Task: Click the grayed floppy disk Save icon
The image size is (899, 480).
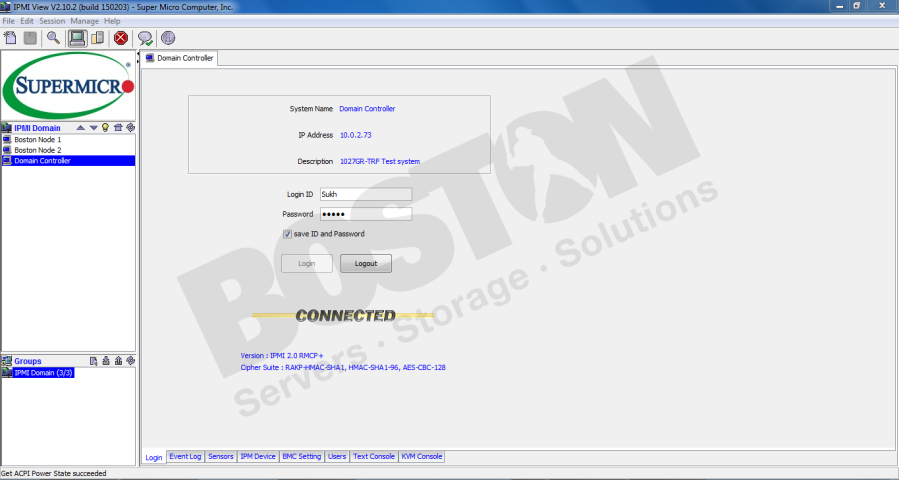Action: pos(30,38)
